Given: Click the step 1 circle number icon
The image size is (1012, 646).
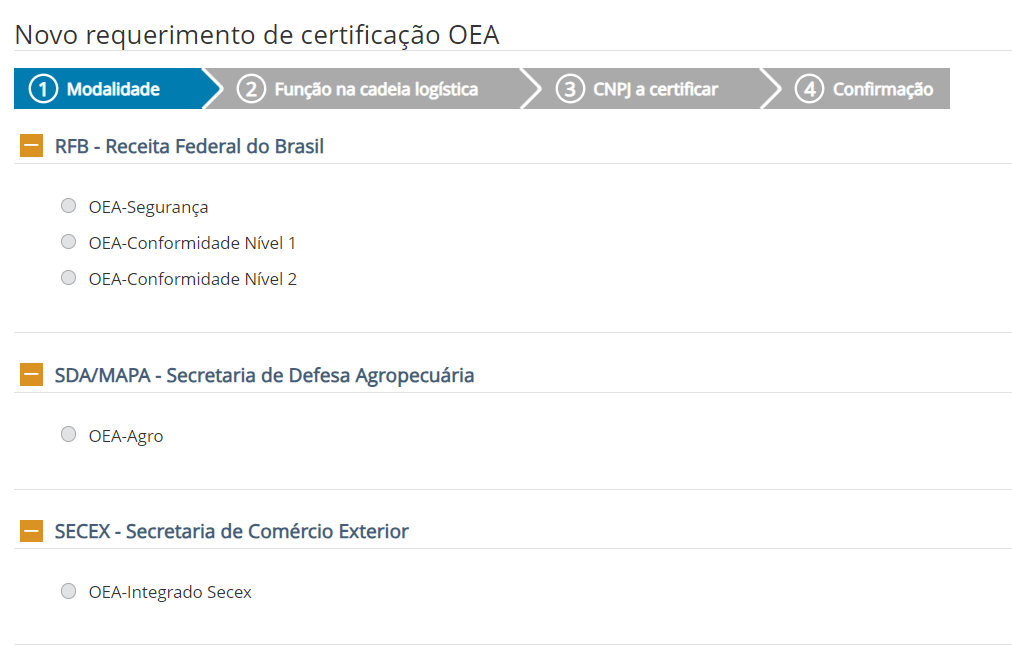Looking at the screenshot, I should coord(43,89).
